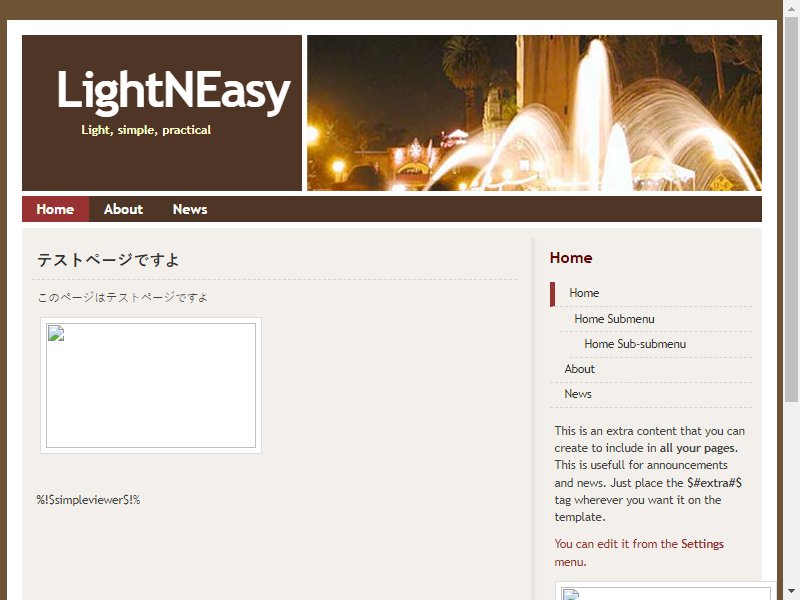This screenshot has width=800, height=600.
Task: Select Home in the sidebar menu
Action: click(584, 293)
